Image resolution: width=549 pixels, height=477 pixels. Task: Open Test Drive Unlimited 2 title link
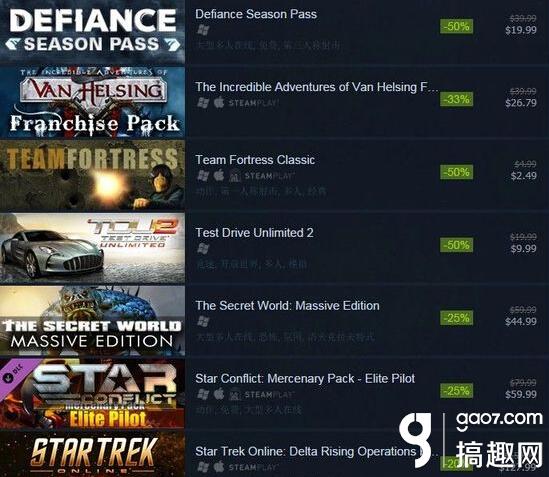(x=254, y=233)
